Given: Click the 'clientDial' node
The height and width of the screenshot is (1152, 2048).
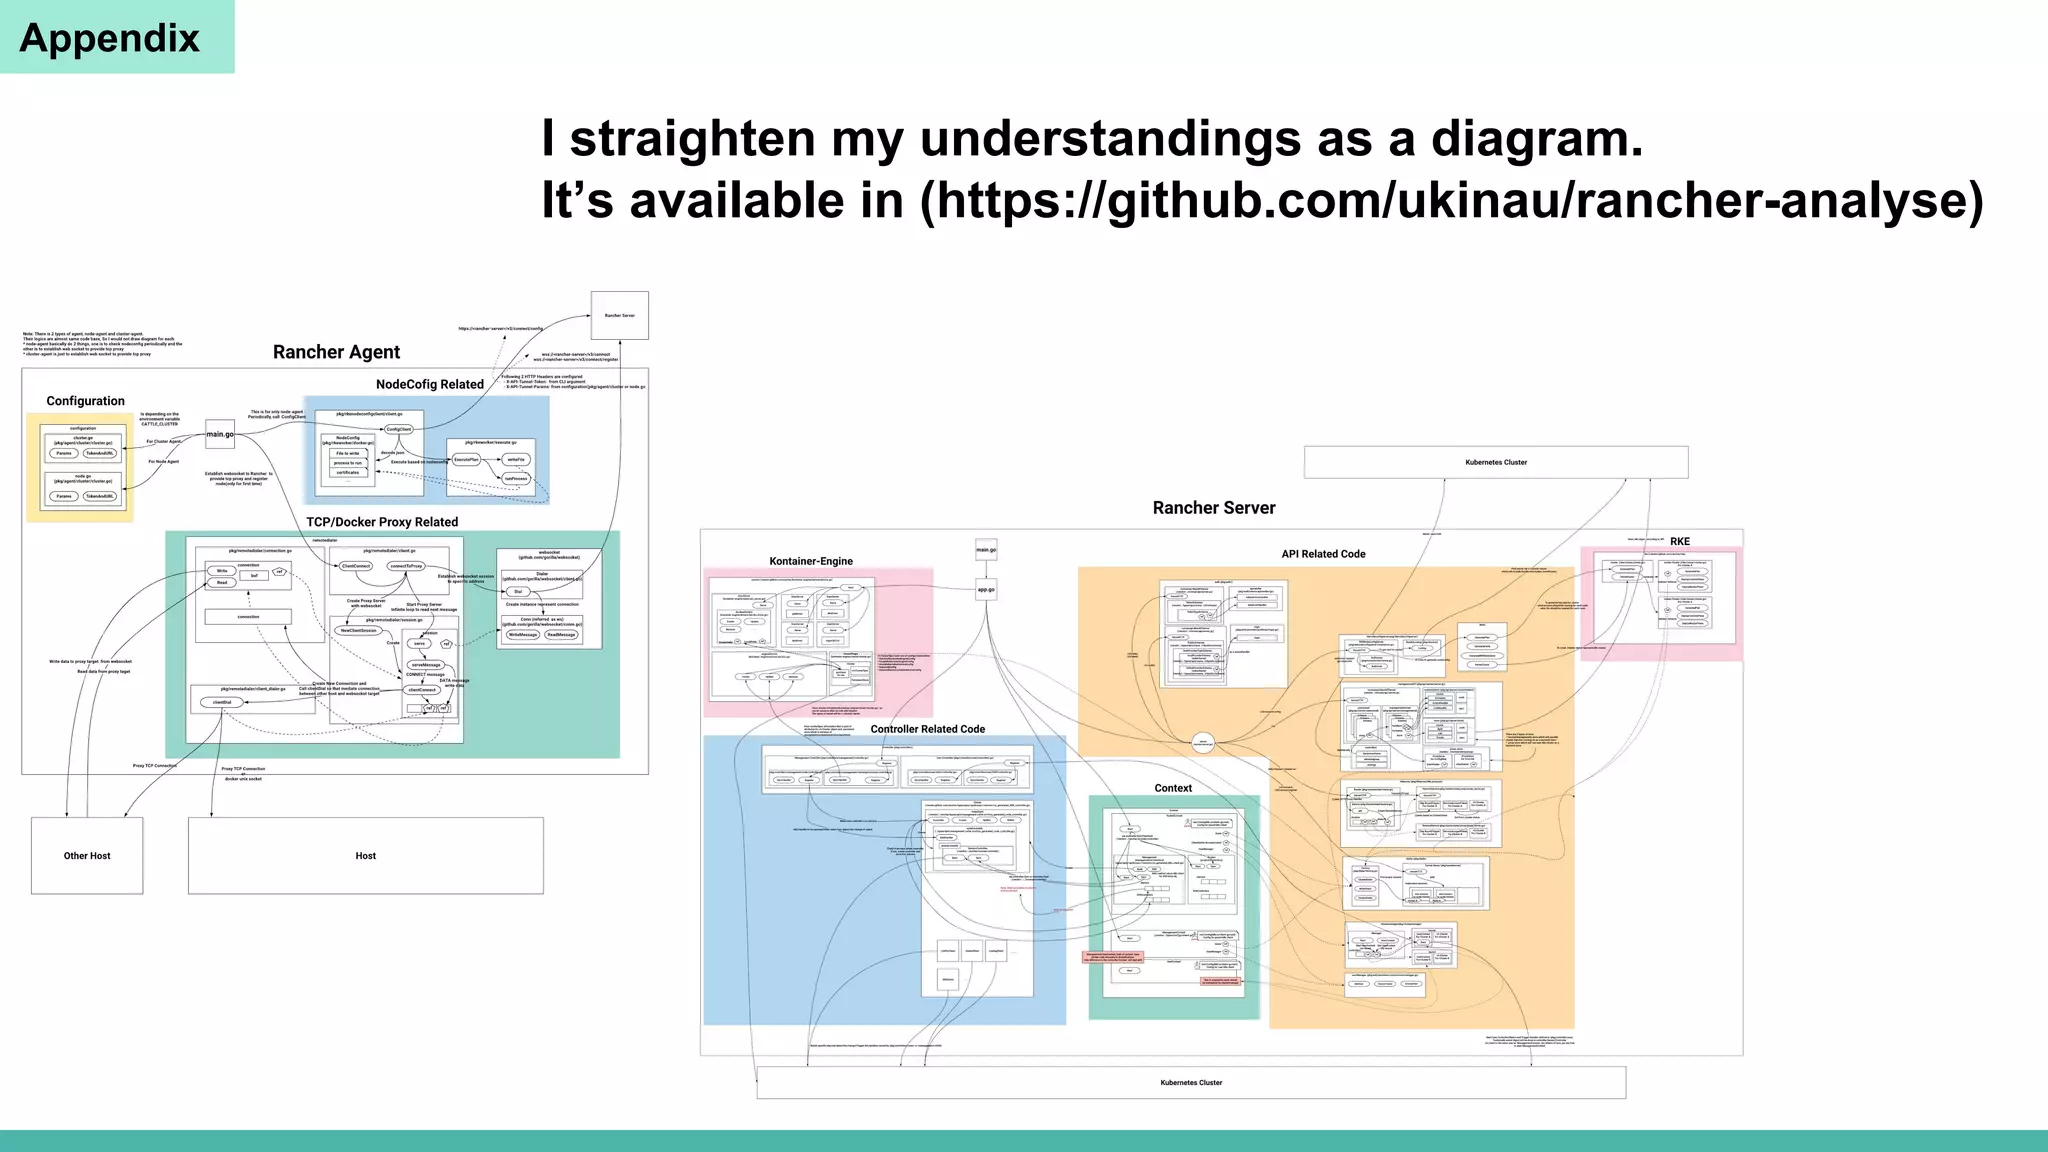Looking at the screenshot, I should [x=222, y=702].
